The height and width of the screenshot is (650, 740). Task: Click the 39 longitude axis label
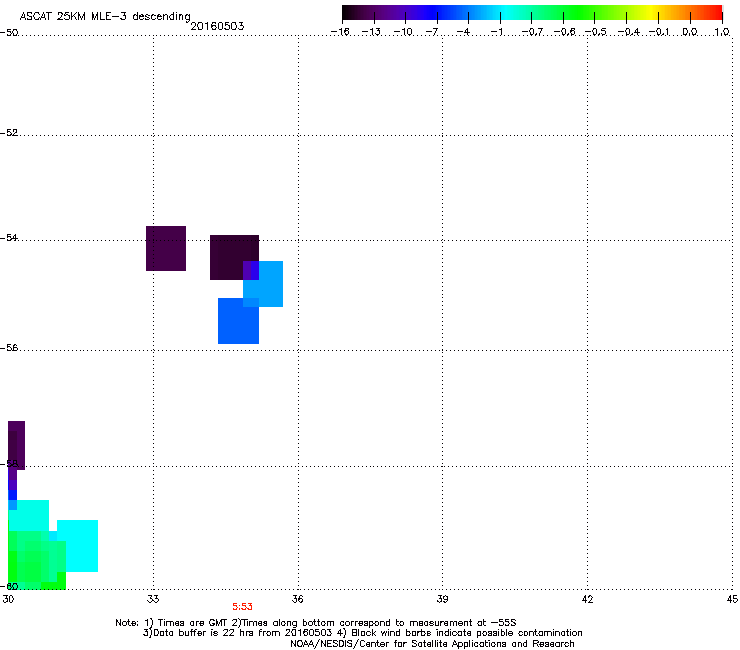click(x=442, y=599)
